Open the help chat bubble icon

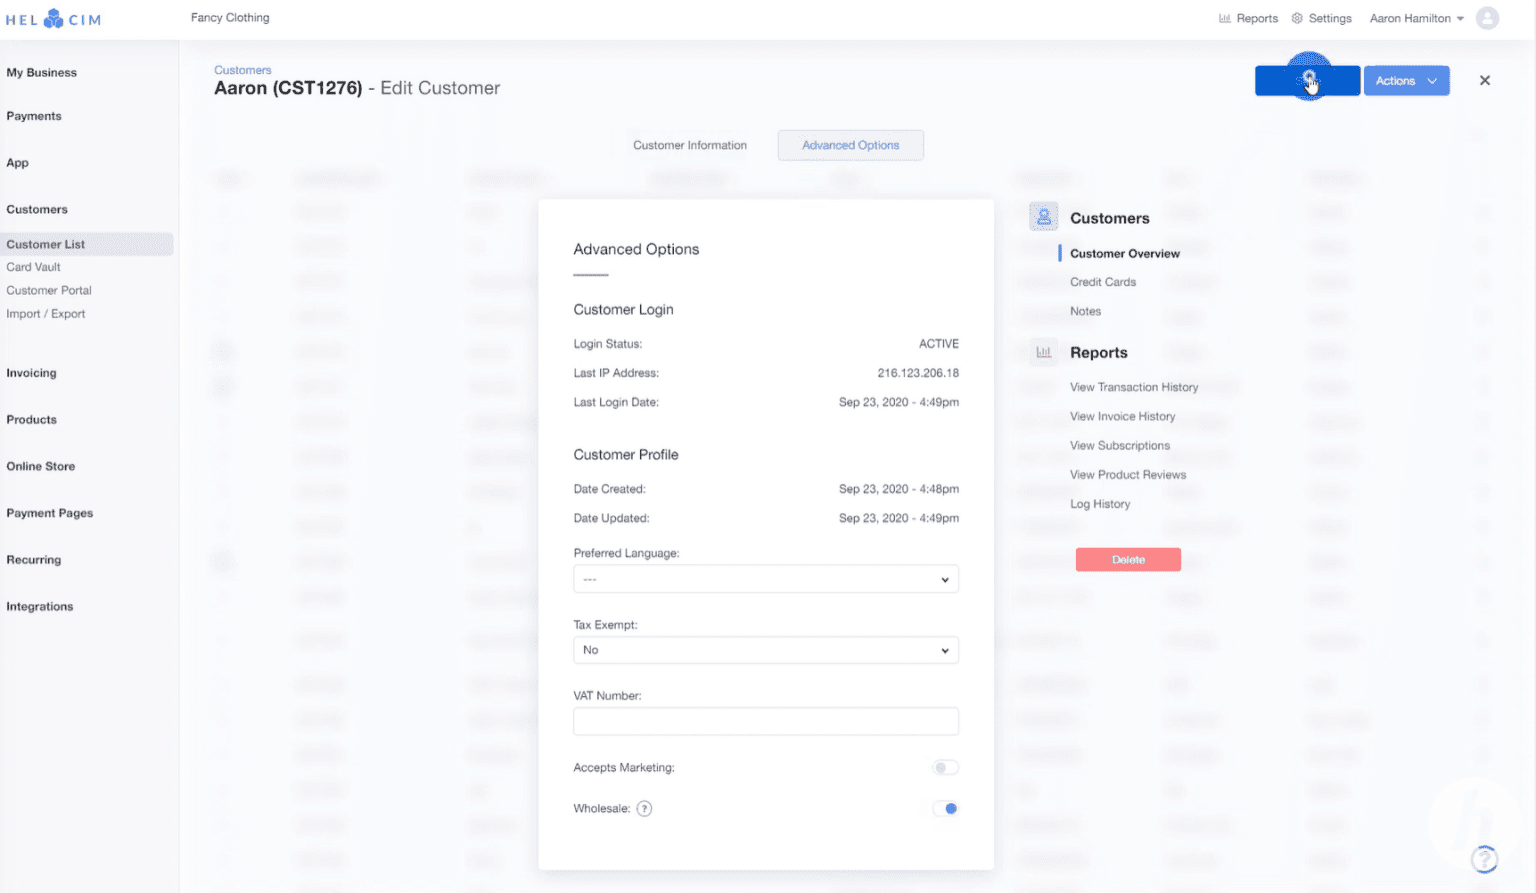point(1484,858)
